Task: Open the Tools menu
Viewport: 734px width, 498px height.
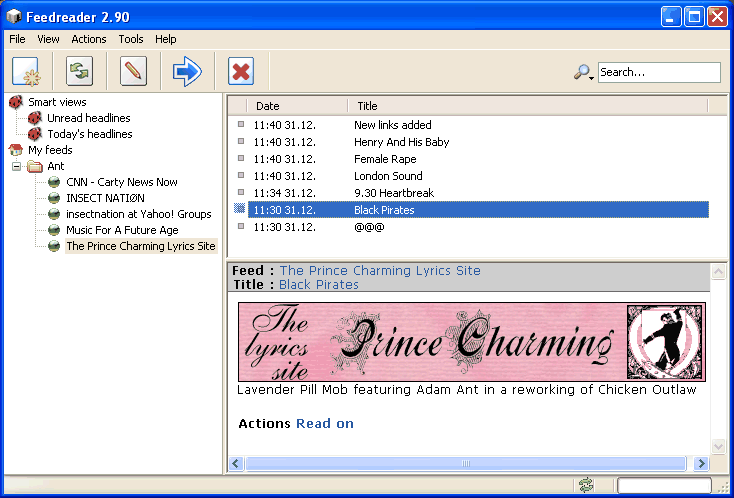Action: point(131,39)
